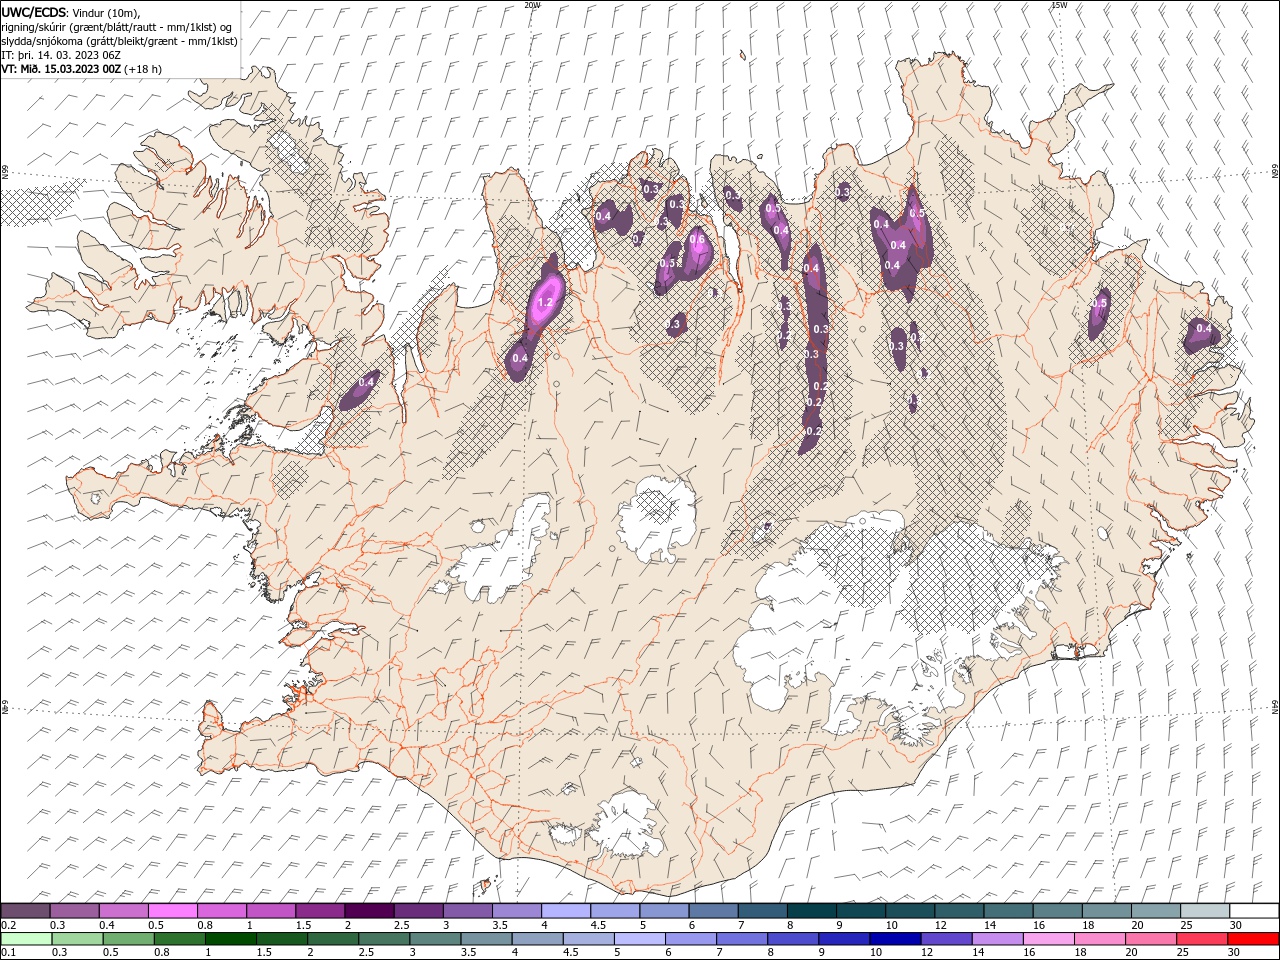Click the '1.2' snowfall value on map
This screenshot has width=1280, height=960.
[546, 302]
